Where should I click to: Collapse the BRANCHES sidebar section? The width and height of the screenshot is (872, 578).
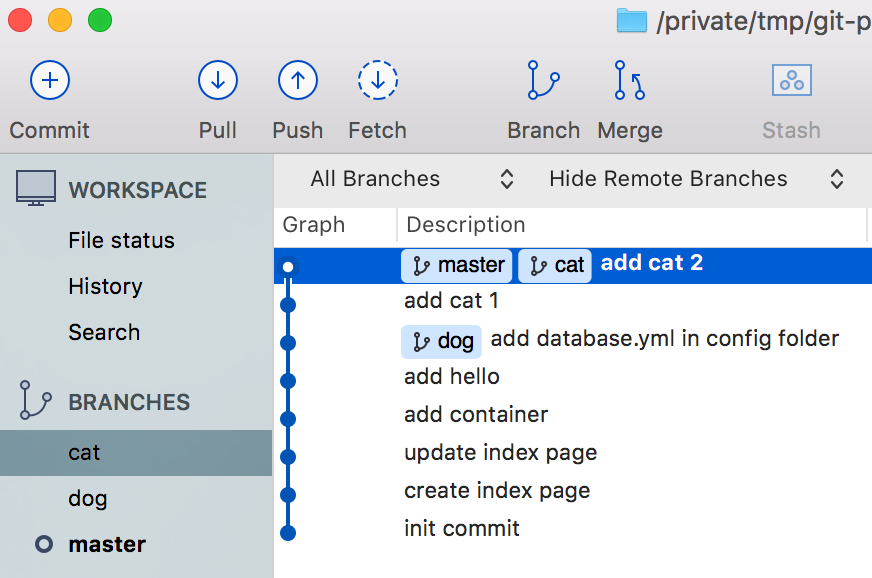tap(128, 402)
